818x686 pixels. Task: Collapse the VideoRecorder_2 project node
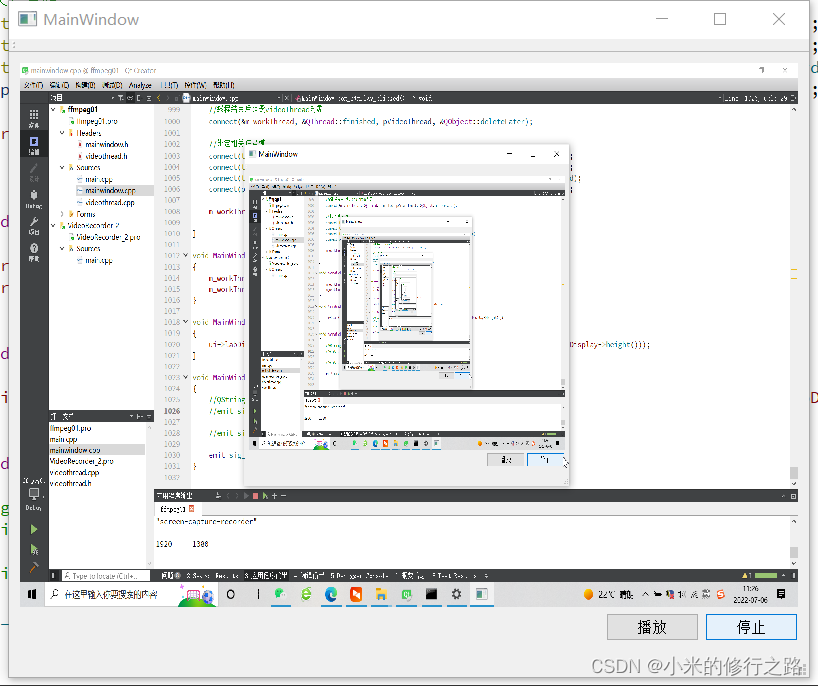[53, 225]
